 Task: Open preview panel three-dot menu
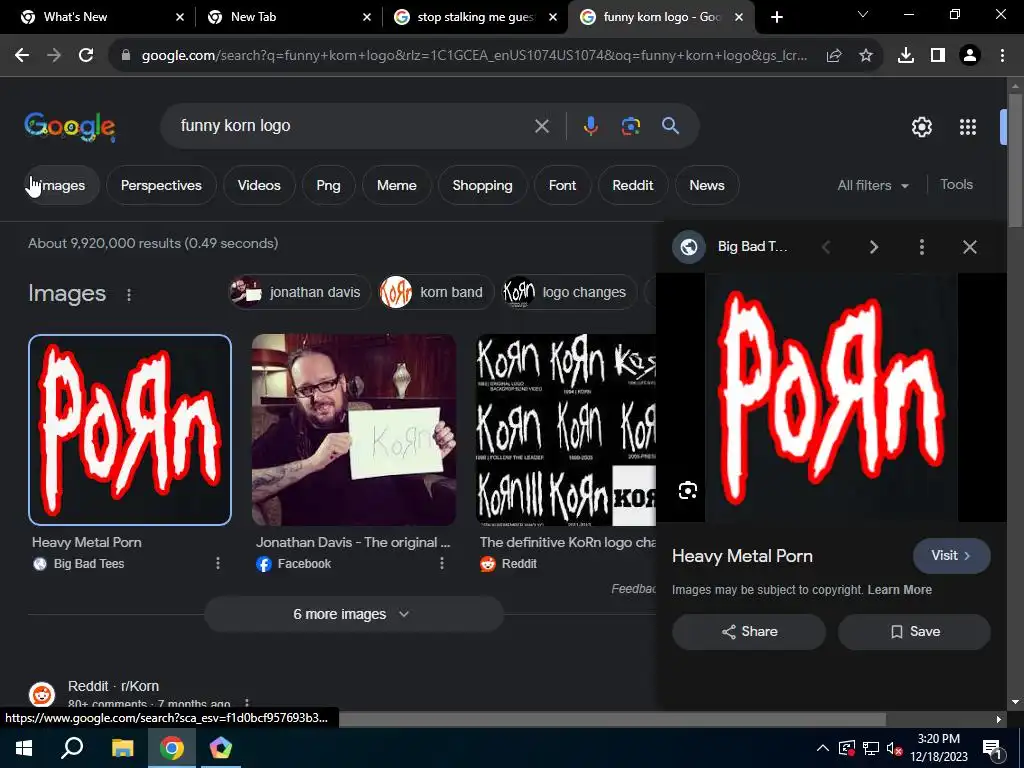click(x=921, y=247)
